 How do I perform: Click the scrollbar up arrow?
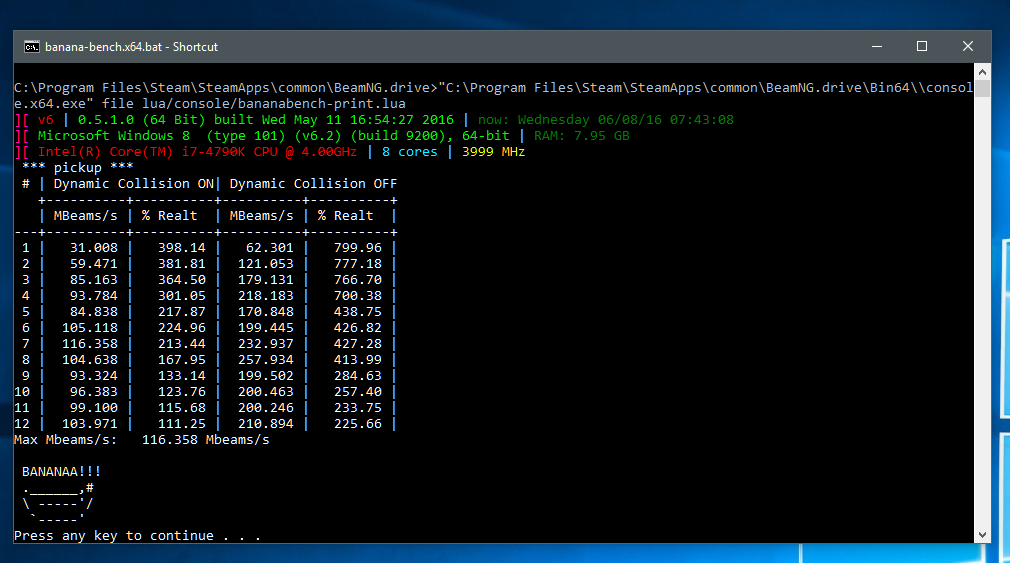(x=982, y=72)
